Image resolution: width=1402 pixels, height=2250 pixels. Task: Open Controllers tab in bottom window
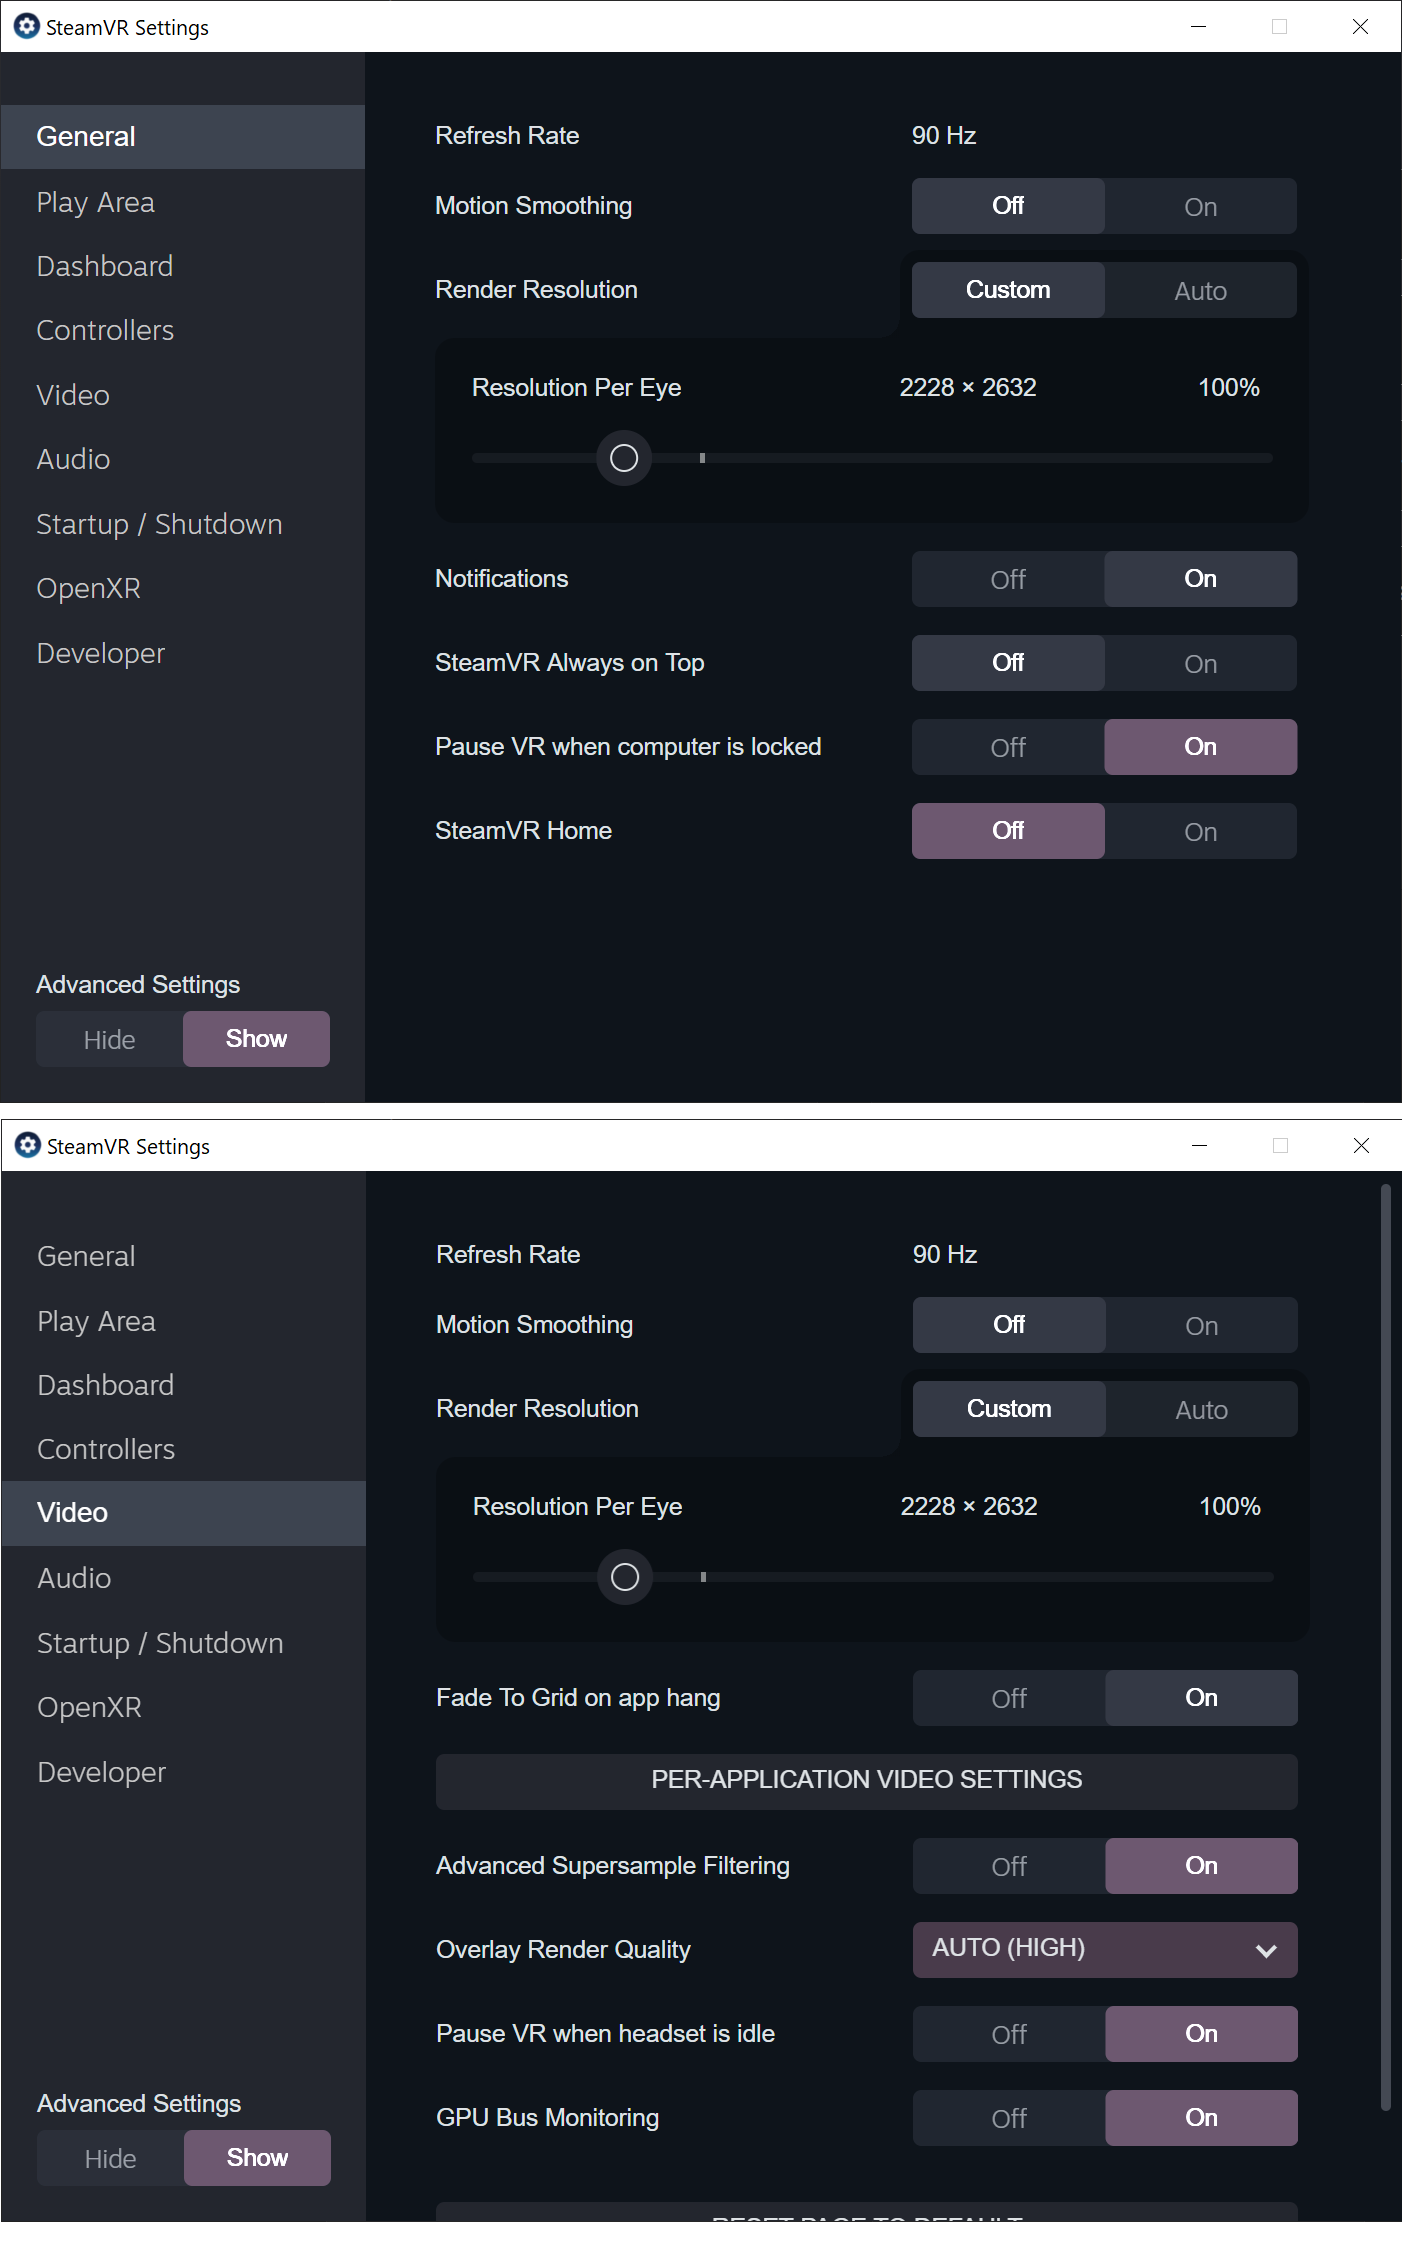pos(184,1449)
